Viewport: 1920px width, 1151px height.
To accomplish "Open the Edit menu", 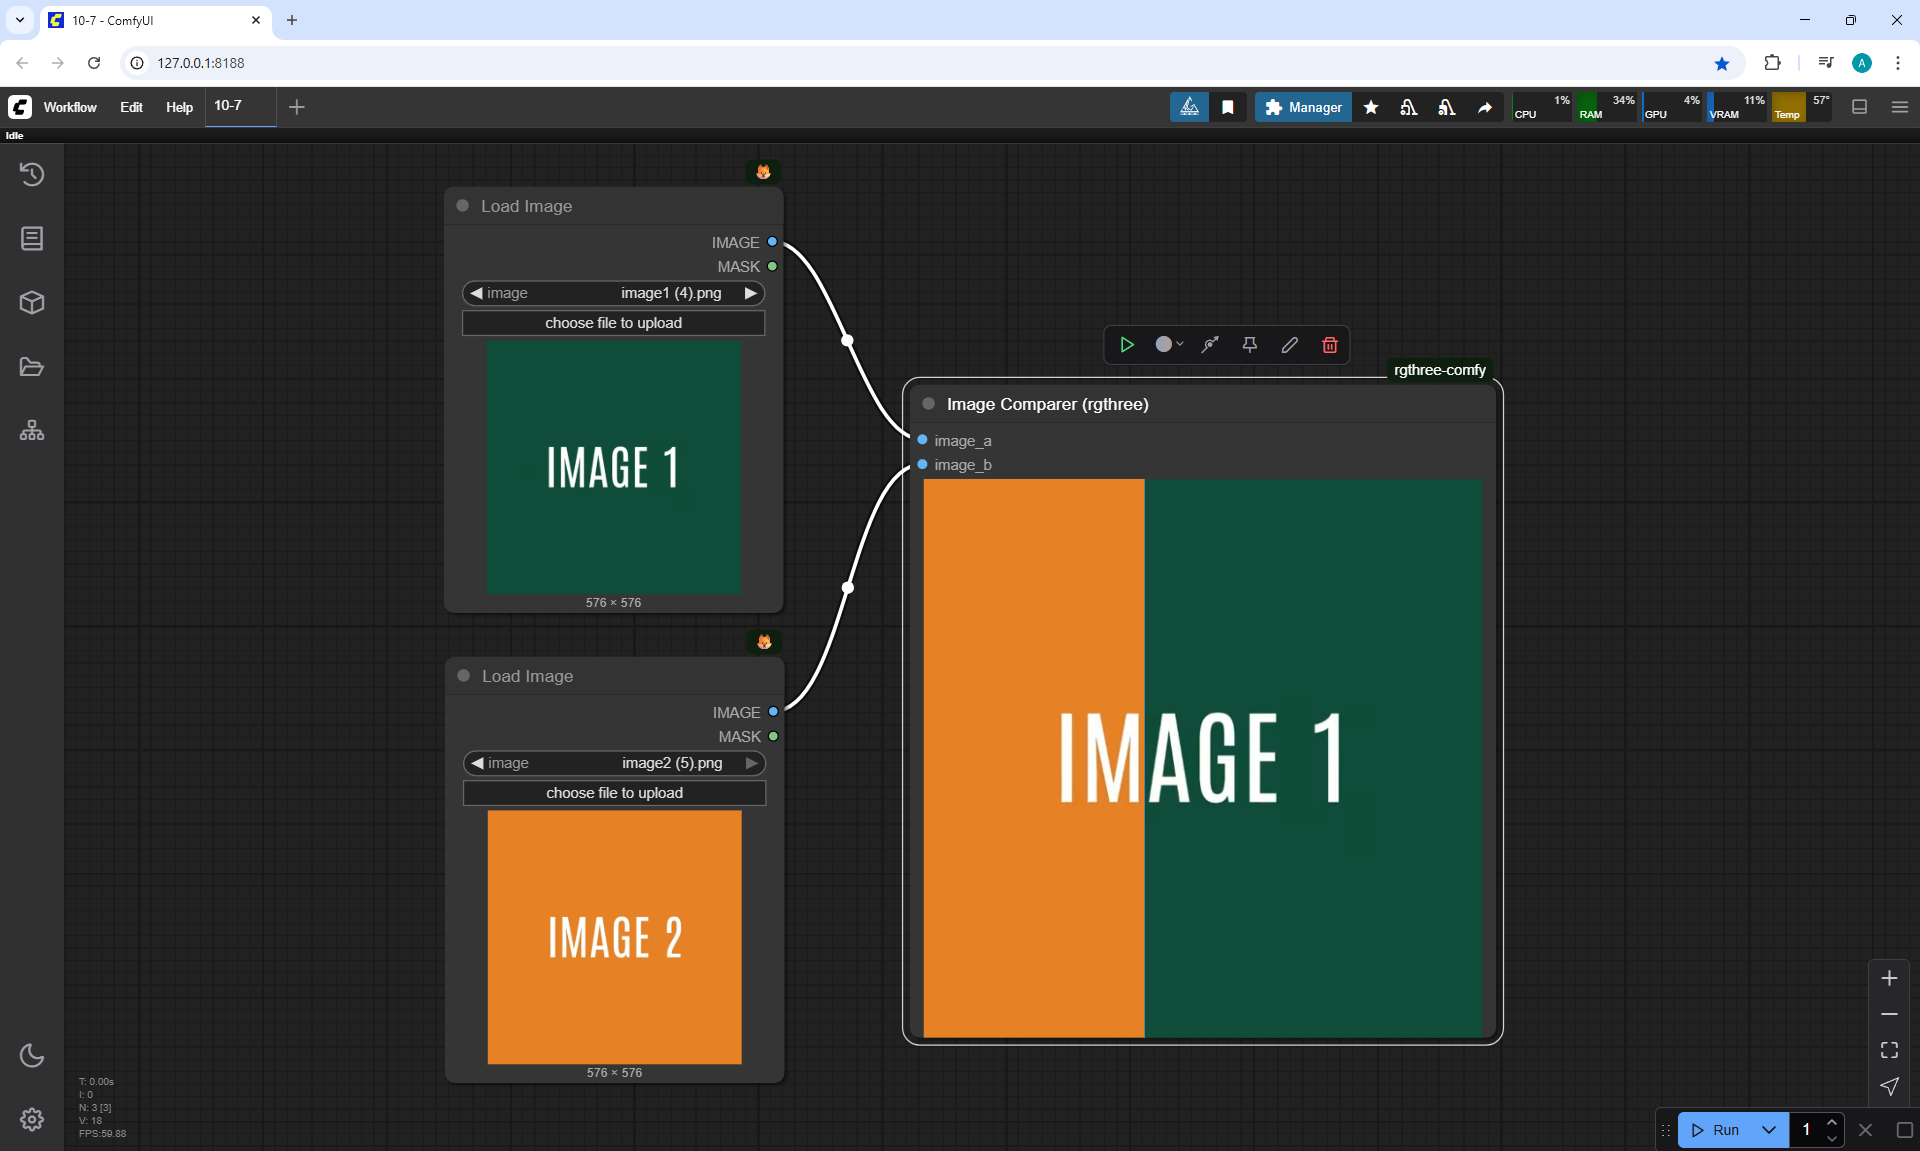I will pos(131,107).
